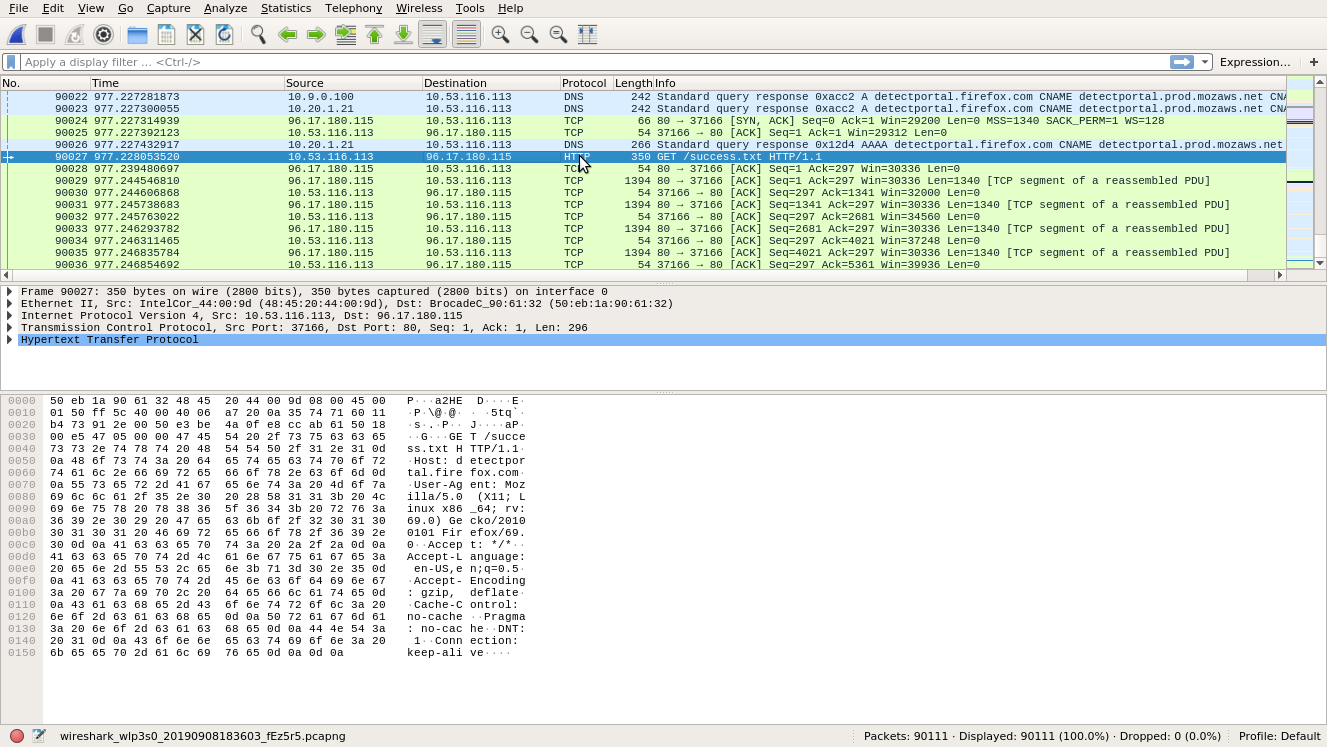Go to specified packet
The image size is (1327, 747).
[x=345, y=35]
